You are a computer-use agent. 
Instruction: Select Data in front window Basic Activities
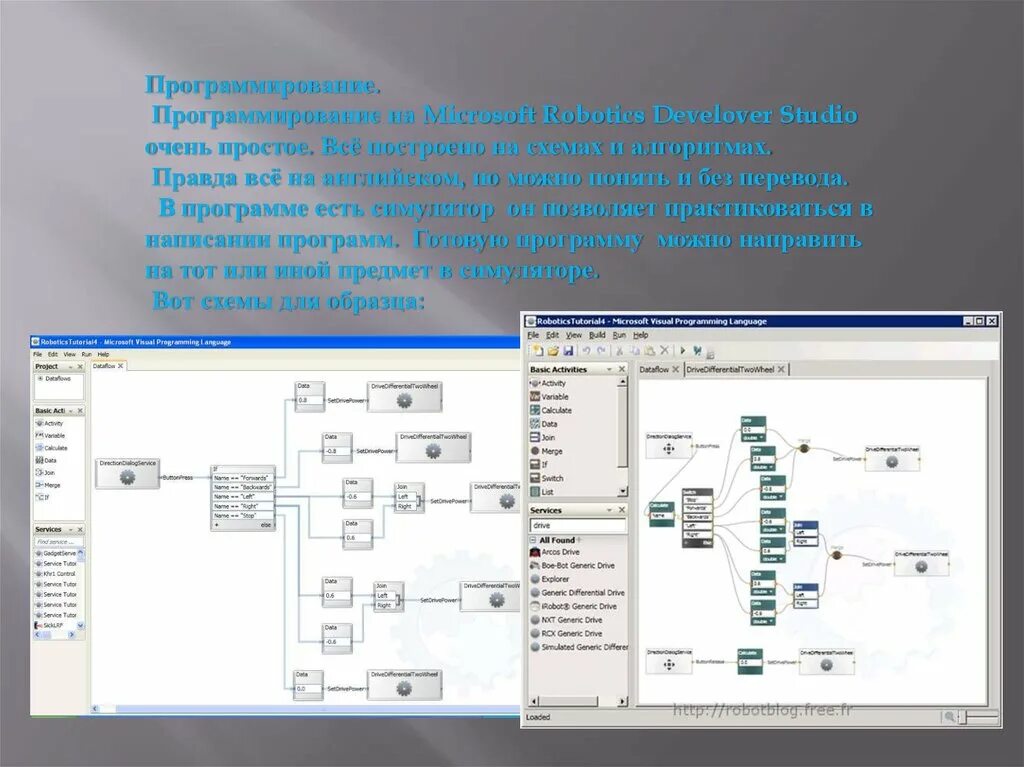pyautogui.click(x=543, y=424)
